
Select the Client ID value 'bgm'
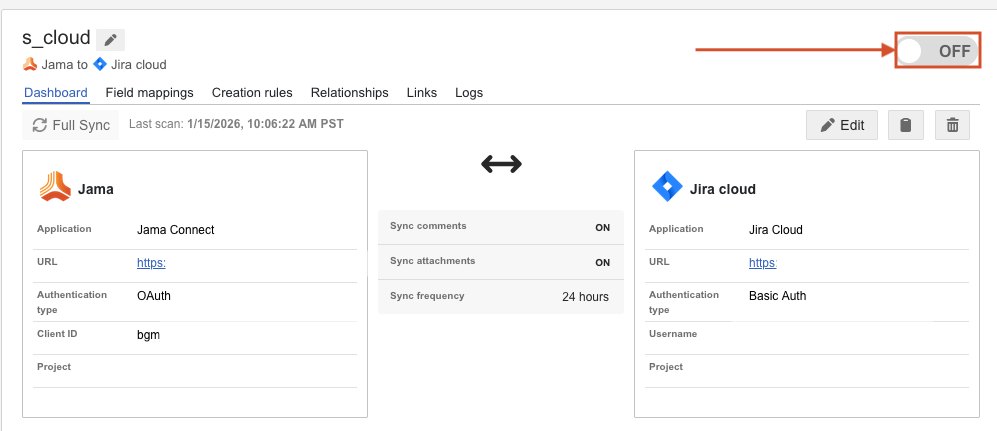pos(148,335)
